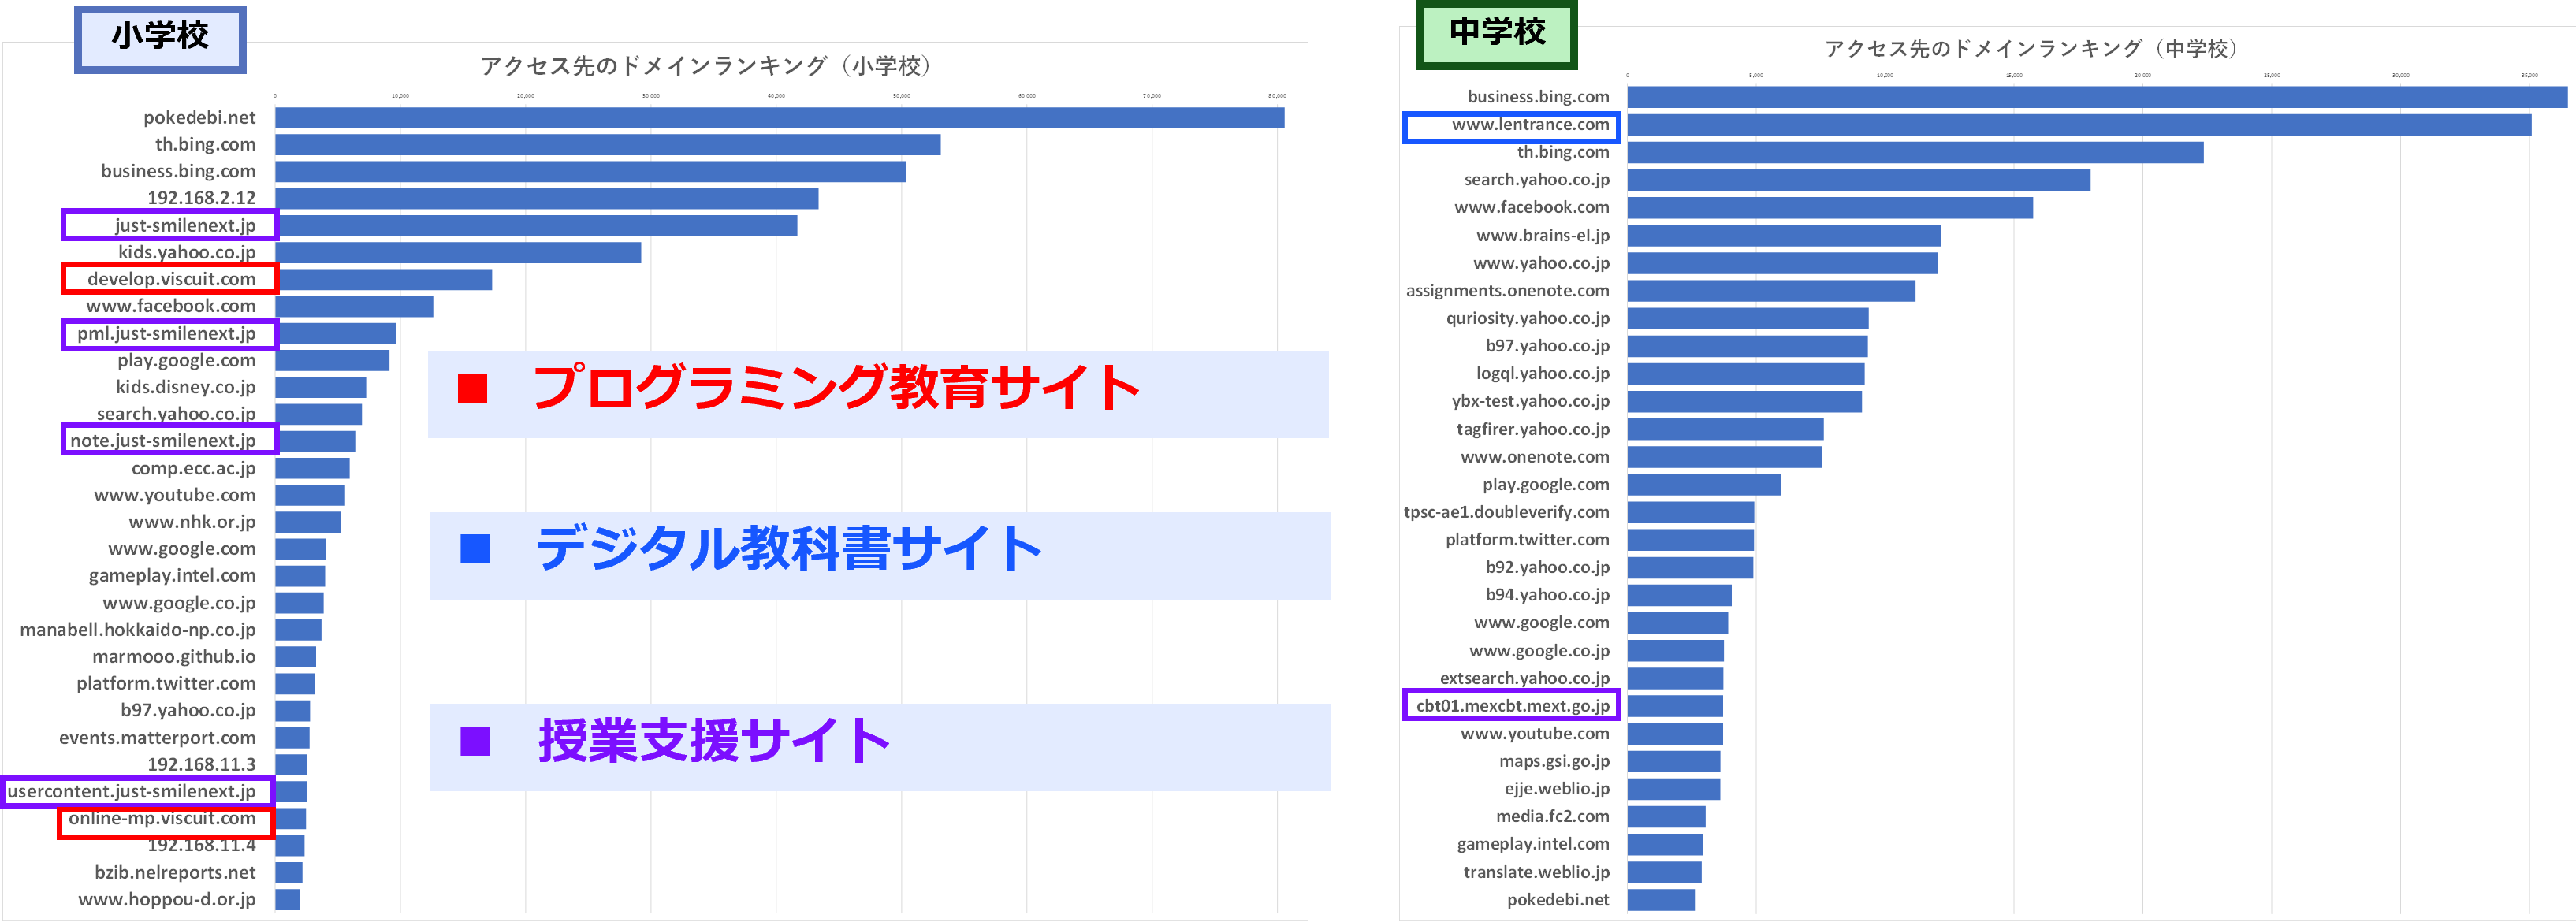Screen dimensions: 2576x922
Task: Click the quriosity.yahoo.co.jp label
Action: click(1528, 318)
